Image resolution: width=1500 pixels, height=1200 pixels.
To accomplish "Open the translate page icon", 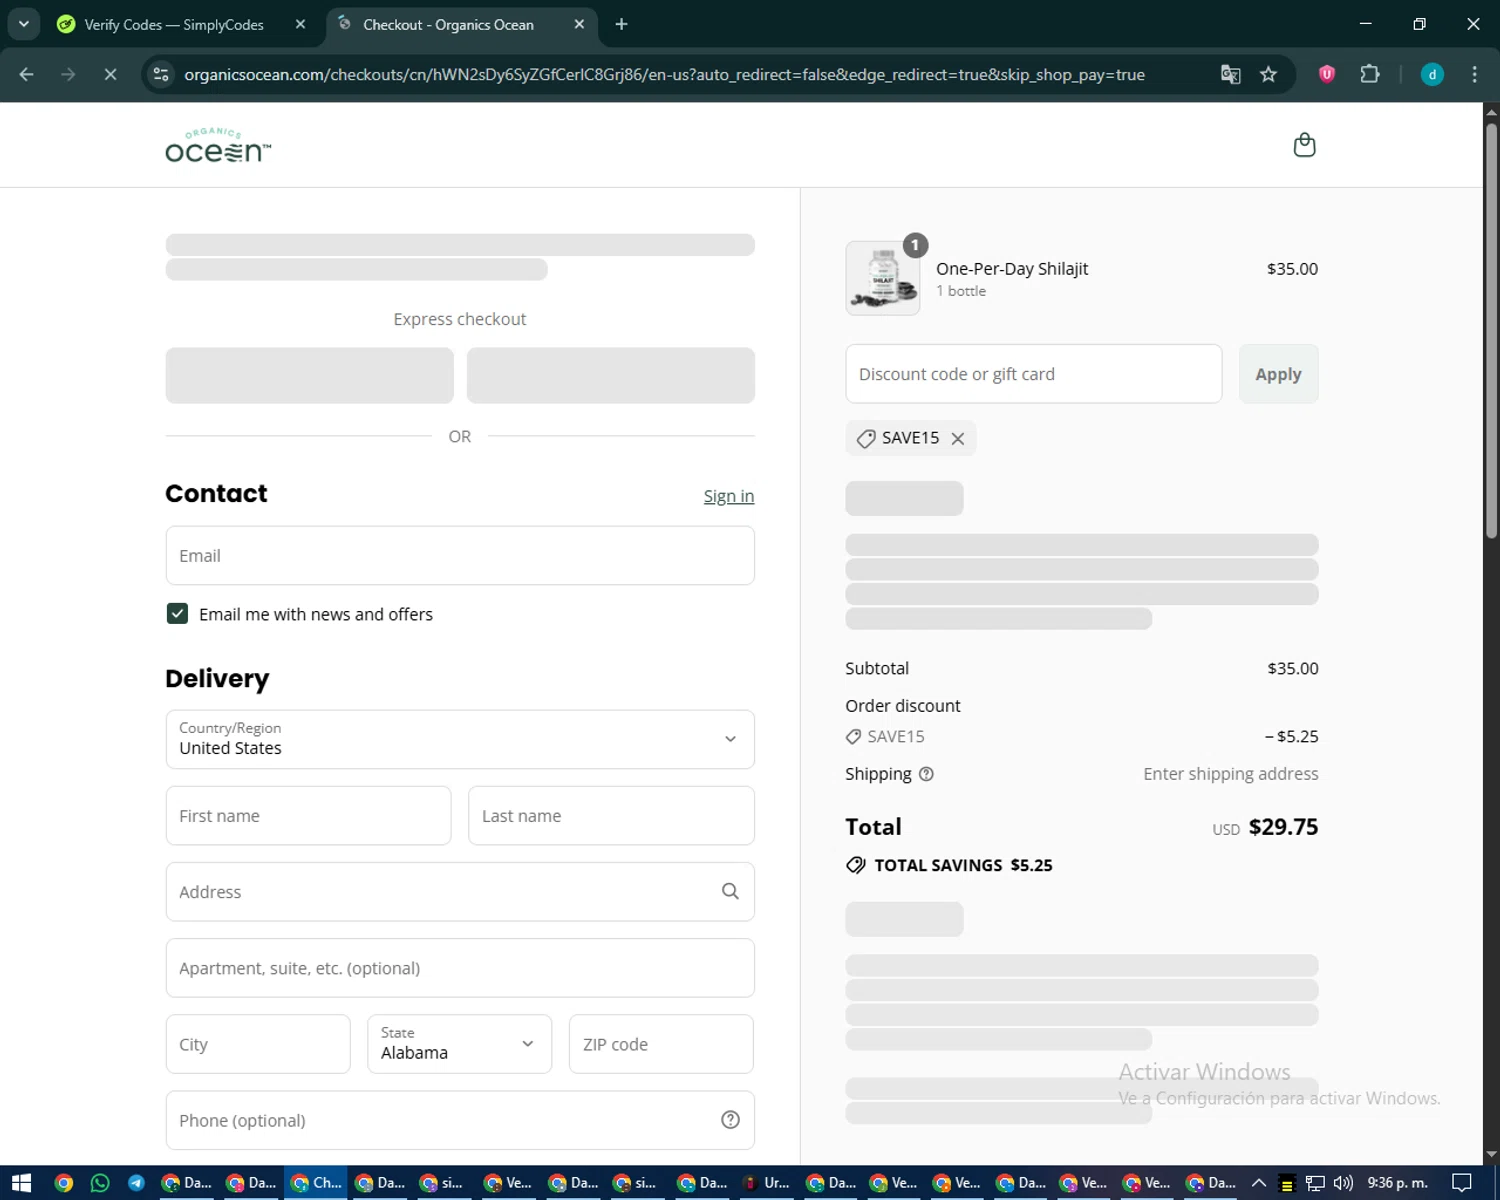I will (1230, 74).
